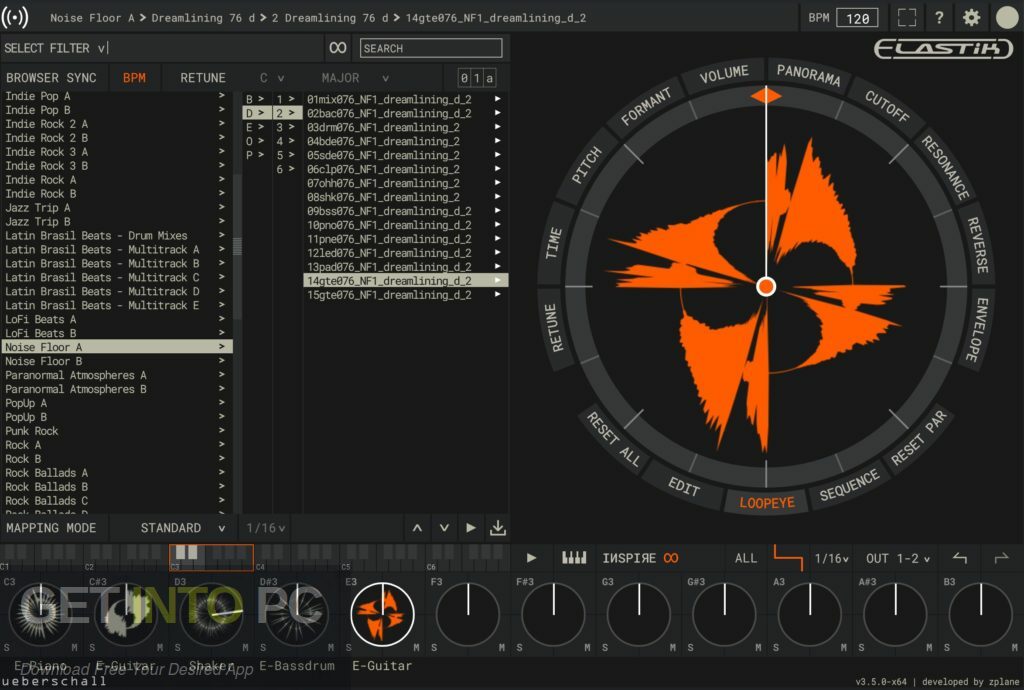1024x690 pixels.
Task: Click the broadcast logo icon top-left
Action: (14, 17)
